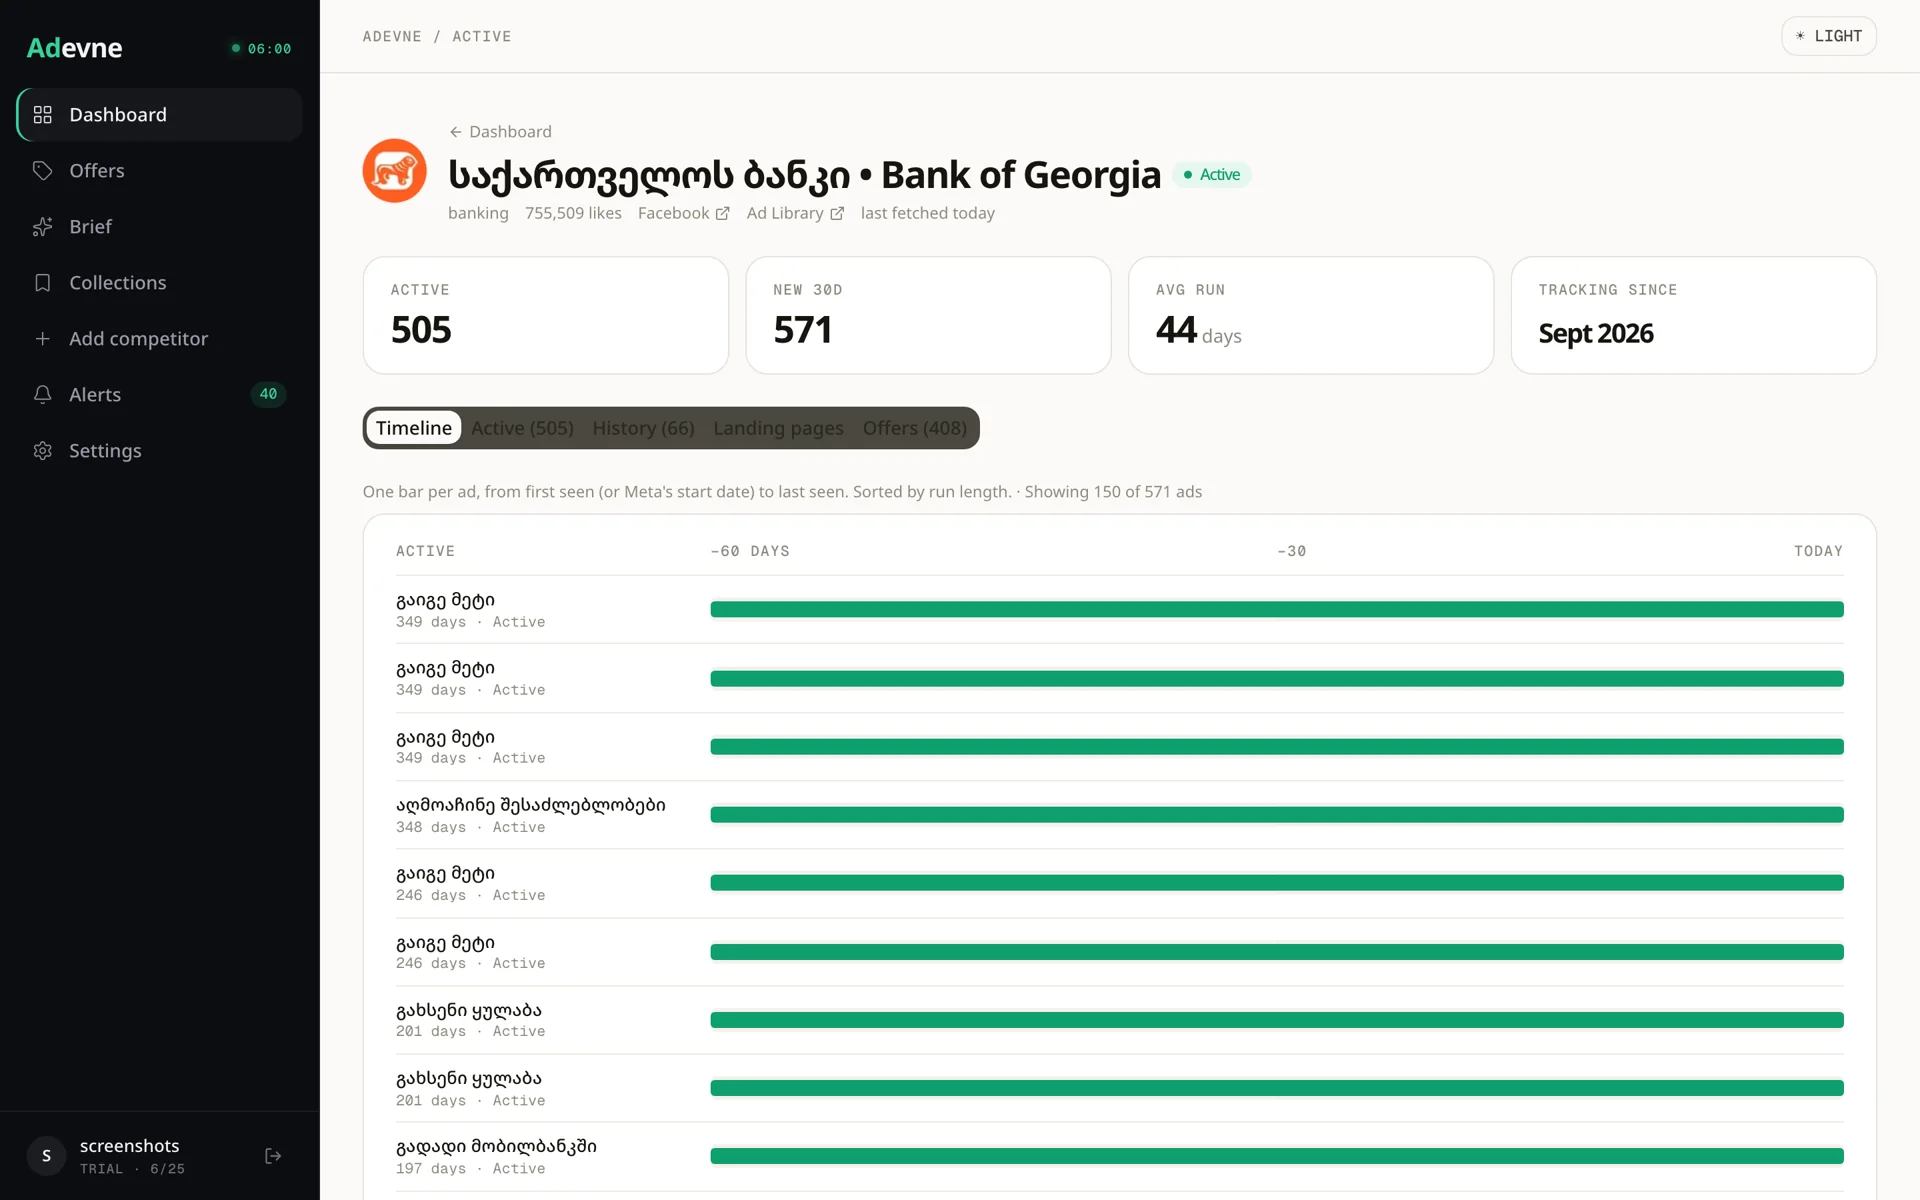Switch to the Active (505) tab
Image resolution: width=1920 pixels, height=1200 pixels.
click(522, 428)
